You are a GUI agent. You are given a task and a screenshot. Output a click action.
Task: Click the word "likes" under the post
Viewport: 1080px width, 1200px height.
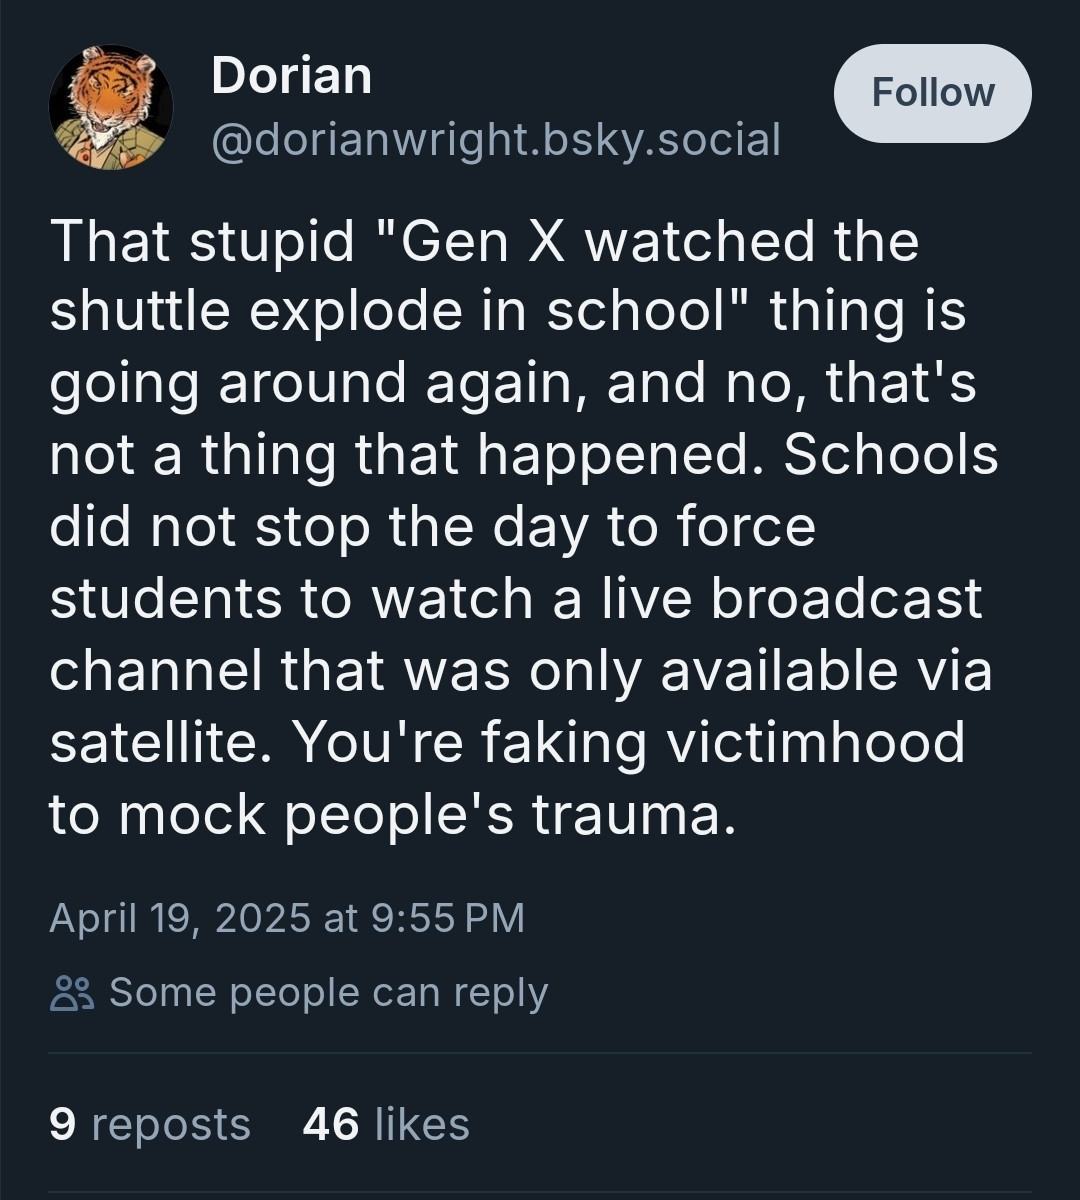(x=421, y=1124)
